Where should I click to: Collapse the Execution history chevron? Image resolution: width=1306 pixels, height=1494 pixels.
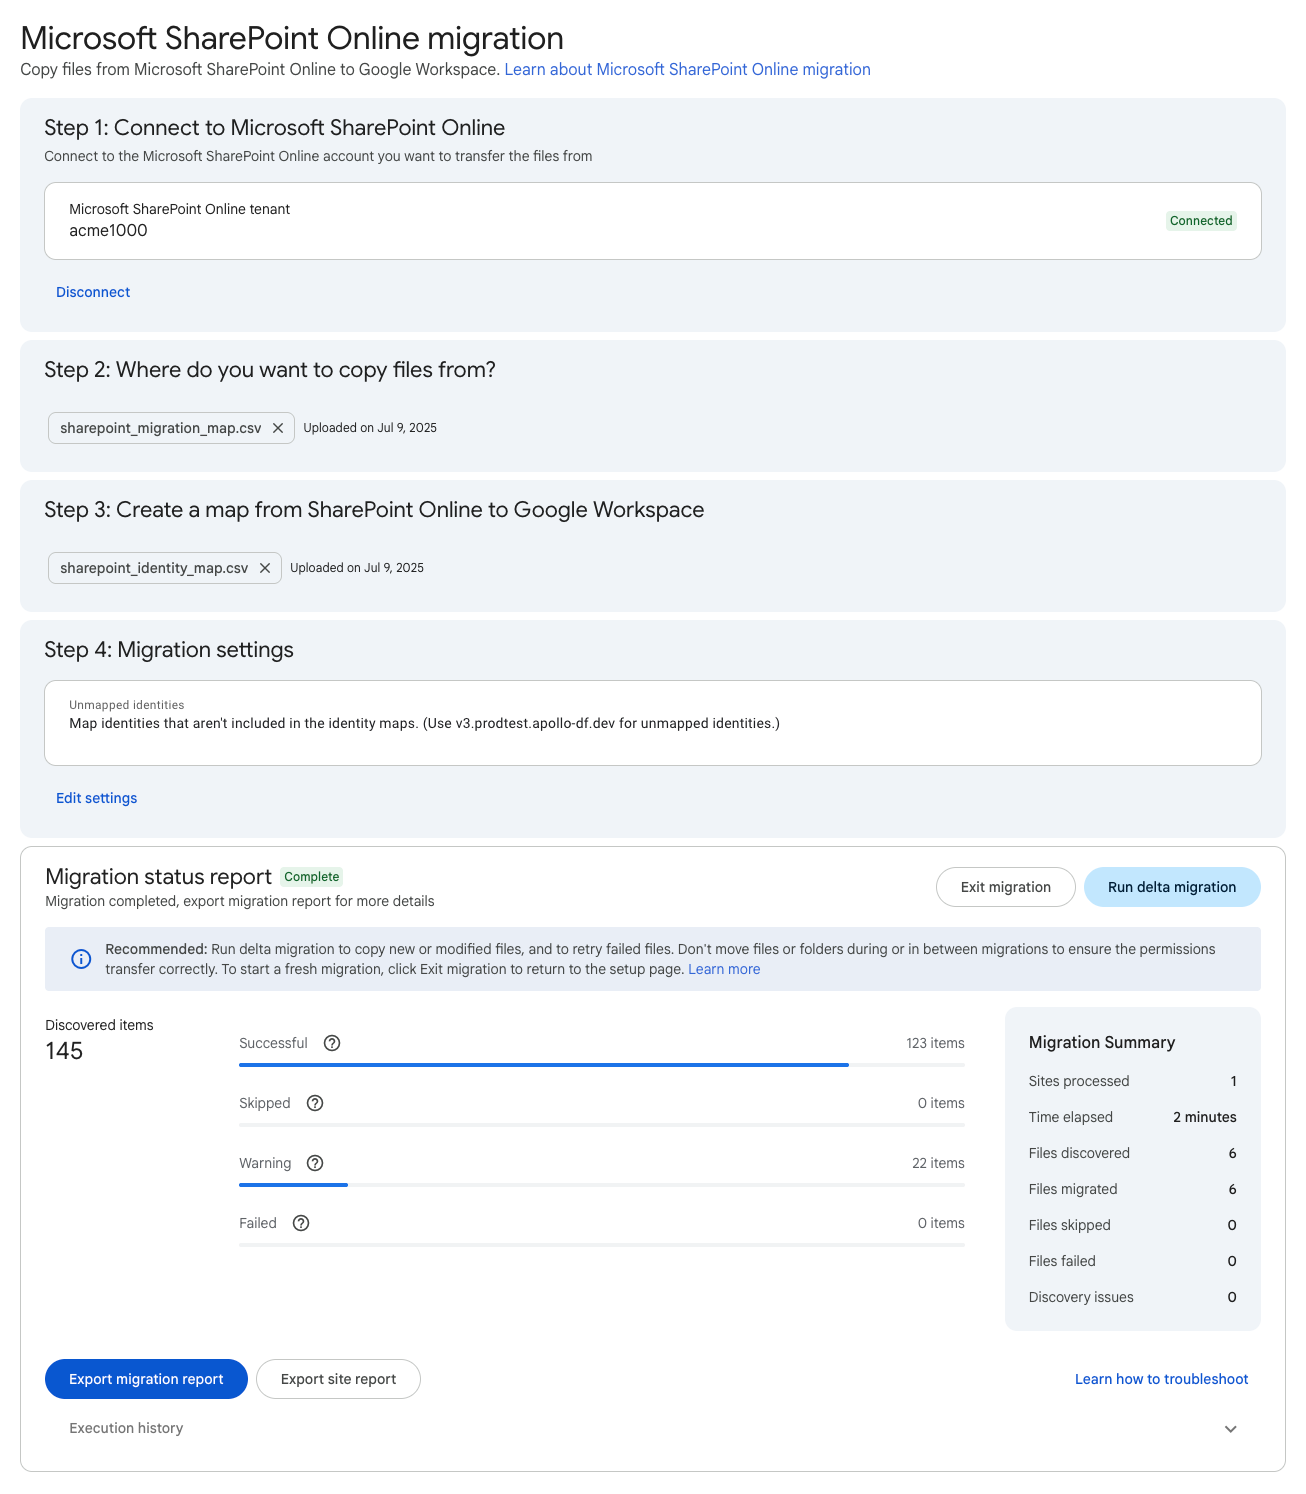point(1231,1428)
